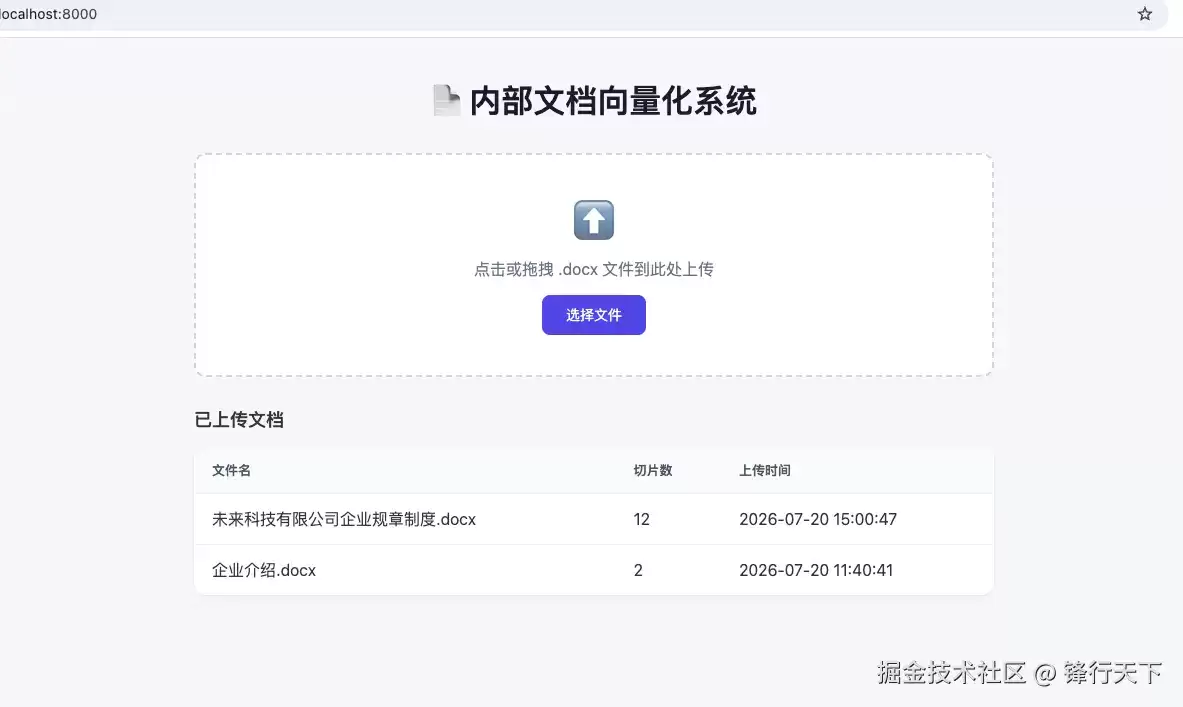
Task: Click the timestamp 2026-07-20 11:40:41
Action: point(816,570)
